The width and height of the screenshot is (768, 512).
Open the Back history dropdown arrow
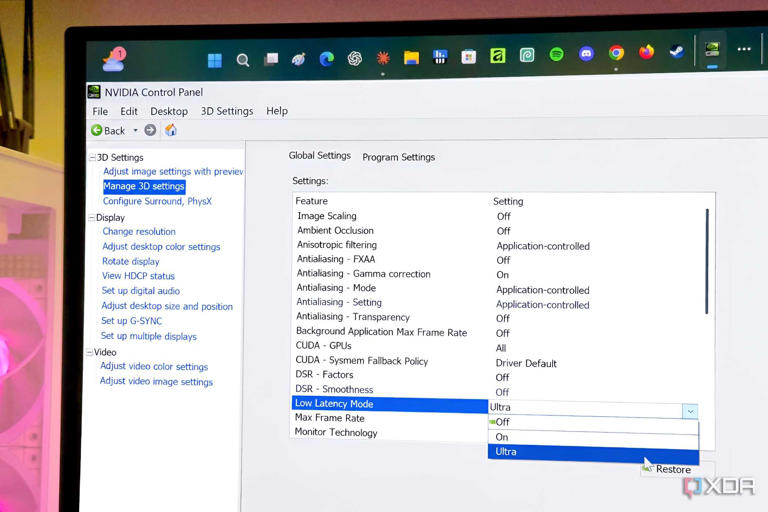tap(136, 130)
